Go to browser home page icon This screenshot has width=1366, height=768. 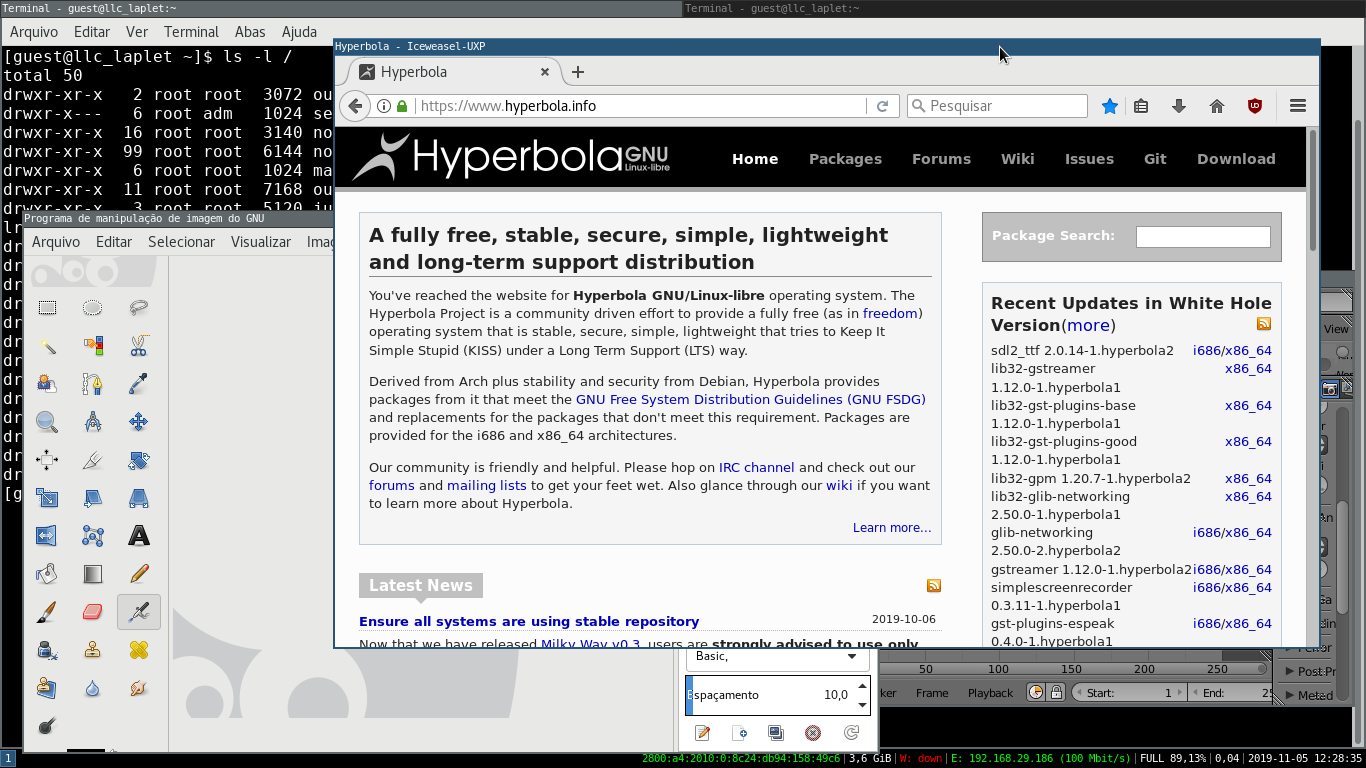coord(1217,106)
